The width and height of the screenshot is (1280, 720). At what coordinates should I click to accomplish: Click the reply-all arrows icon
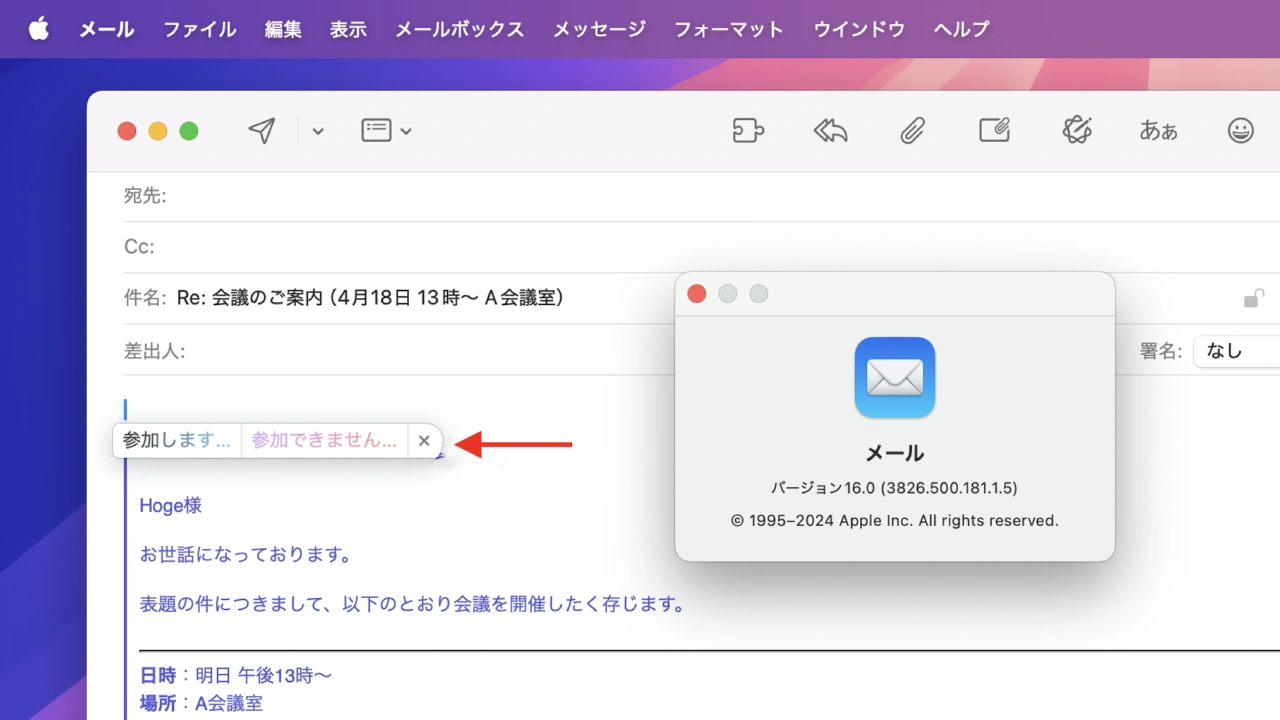(830, 131)
